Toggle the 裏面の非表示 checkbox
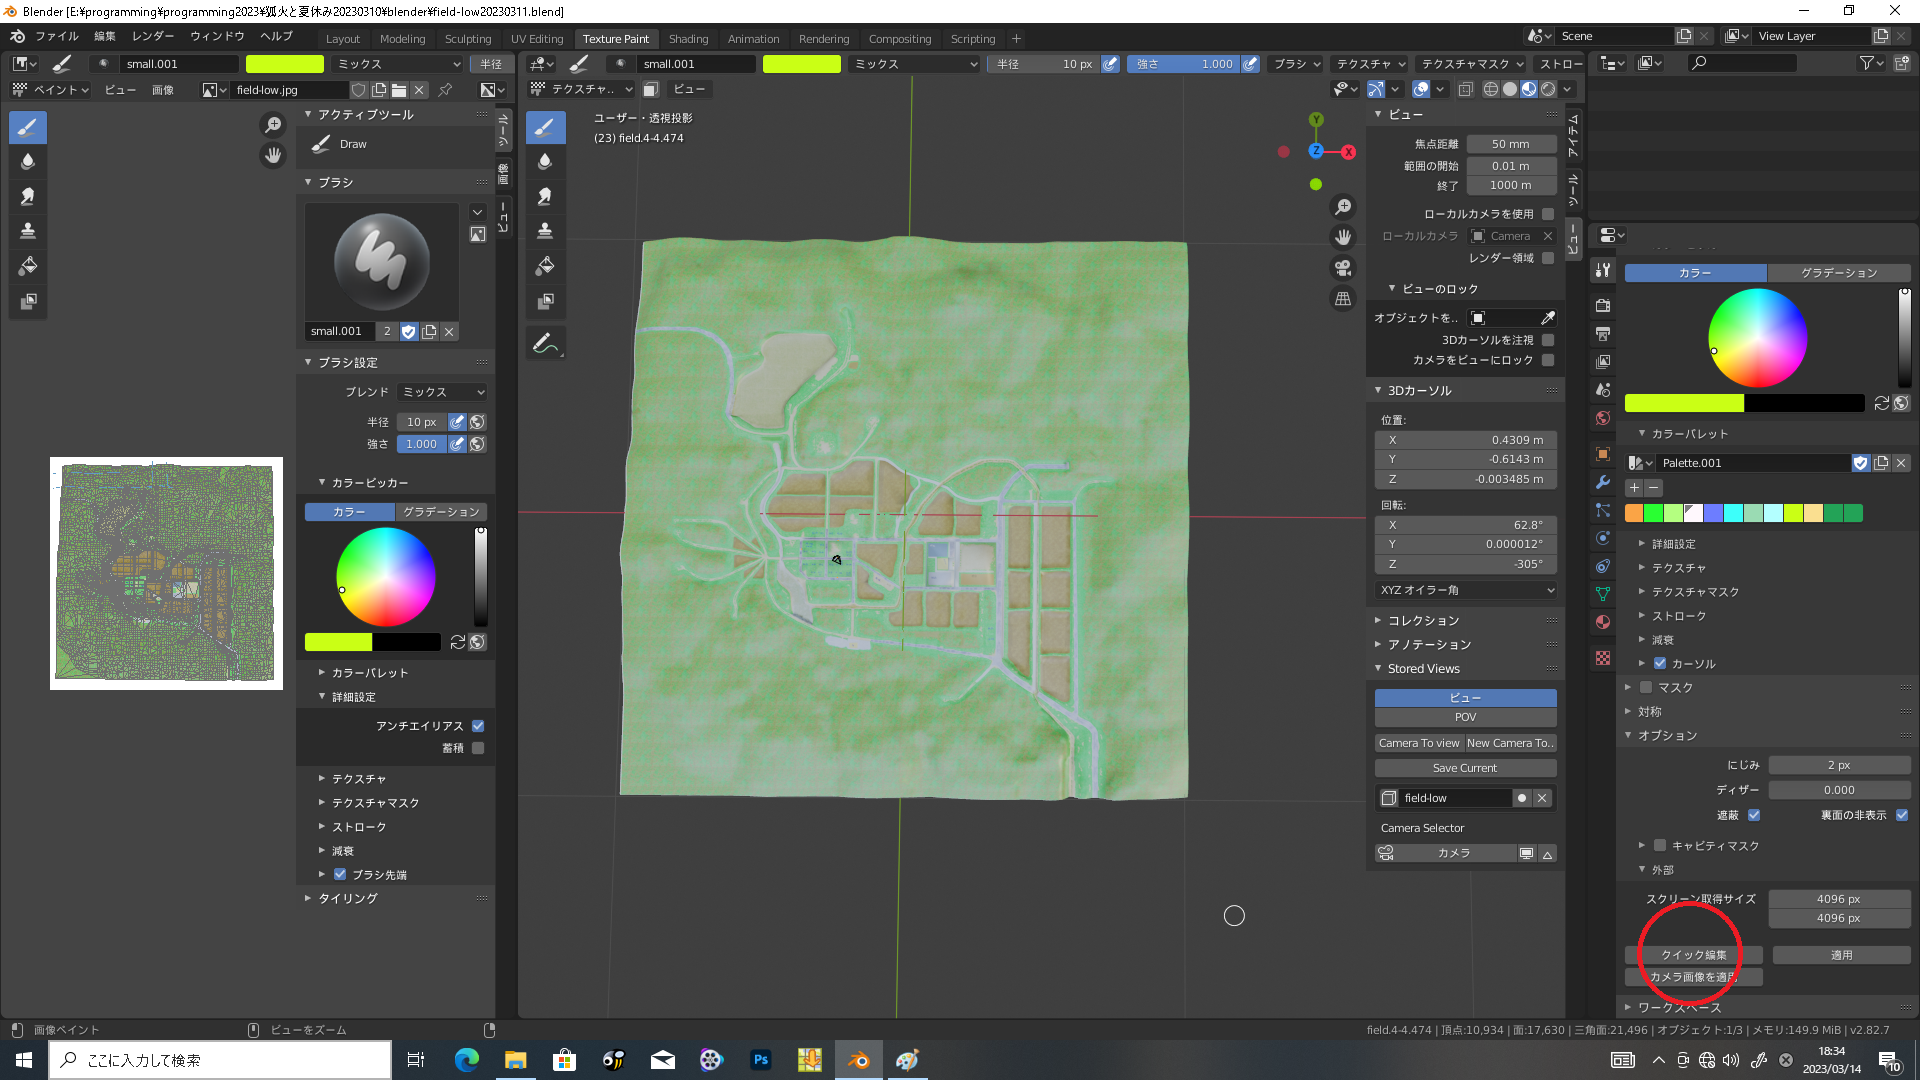Image resolution: width=1920 pixels, height=1080 pixels. click(1902, 815)
